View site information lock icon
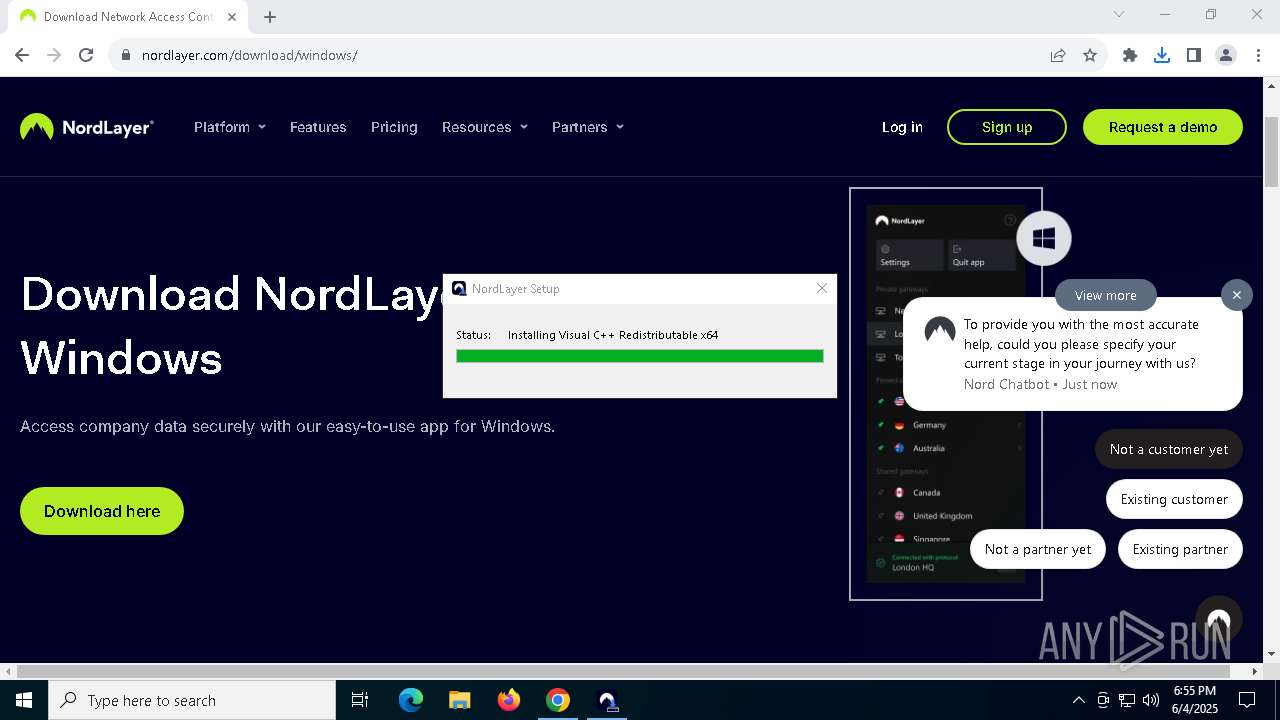This screenshot has width=1280, height=720. click(126, 55)
